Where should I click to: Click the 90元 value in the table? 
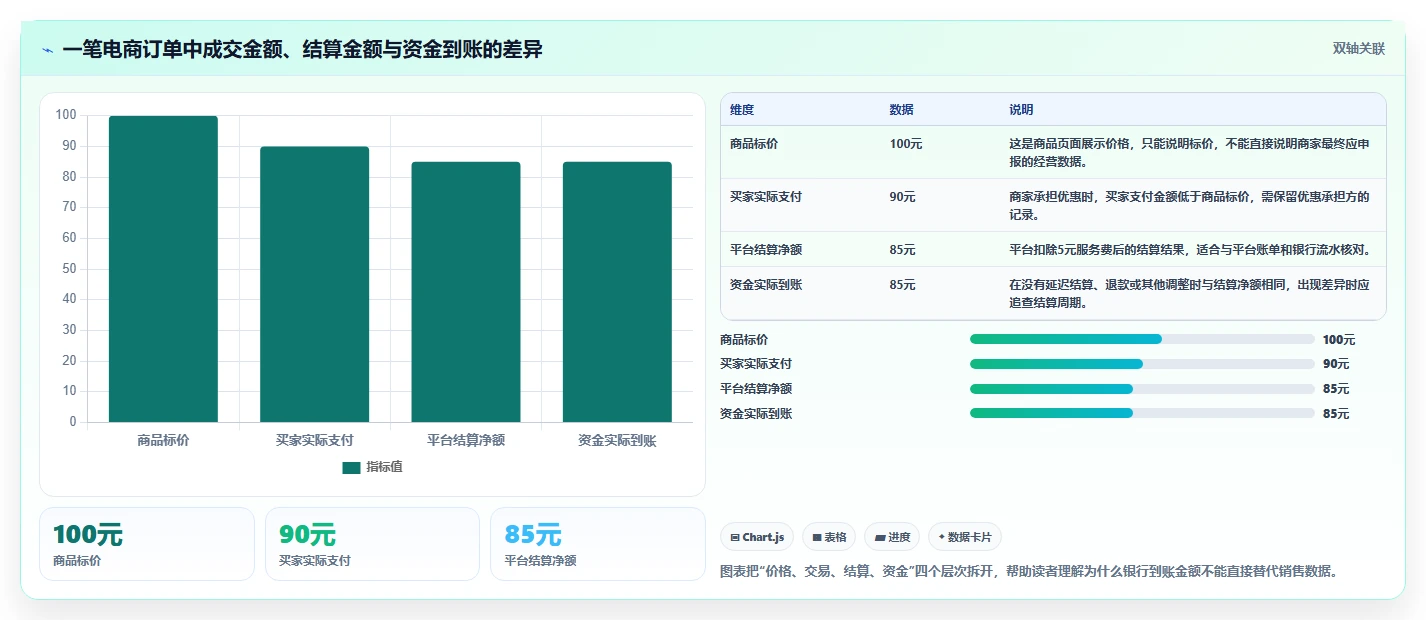tap(902, 197)
